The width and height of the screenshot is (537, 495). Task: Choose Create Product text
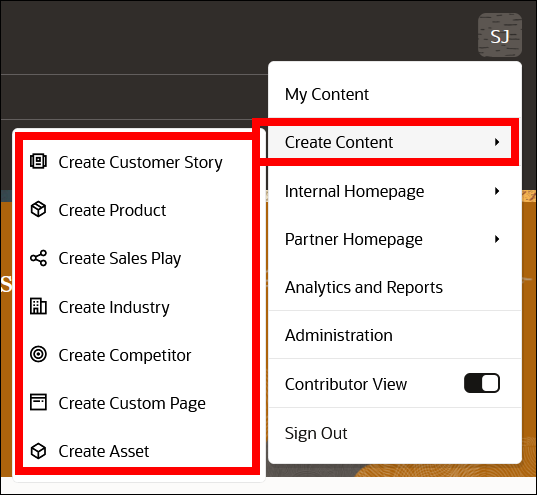coord(112,210)
